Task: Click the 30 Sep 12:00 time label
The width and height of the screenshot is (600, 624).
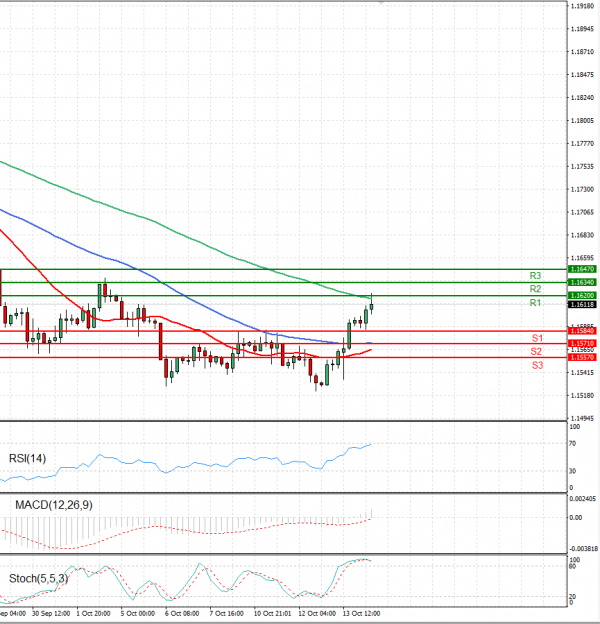Action: point(51,614)
